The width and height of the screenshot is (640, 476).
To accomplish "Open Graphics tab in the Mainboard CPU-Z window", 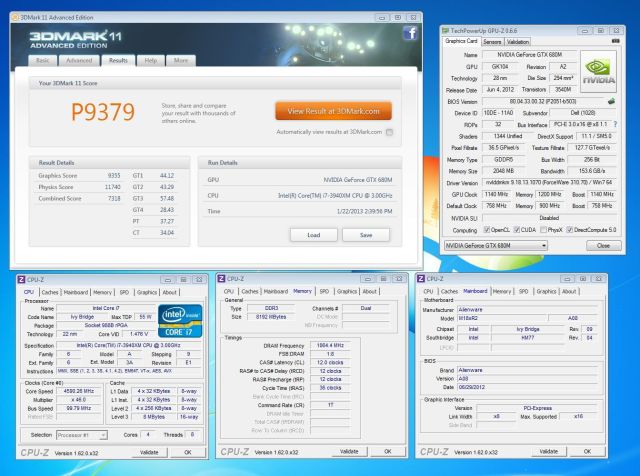I will tap(546, 291).
